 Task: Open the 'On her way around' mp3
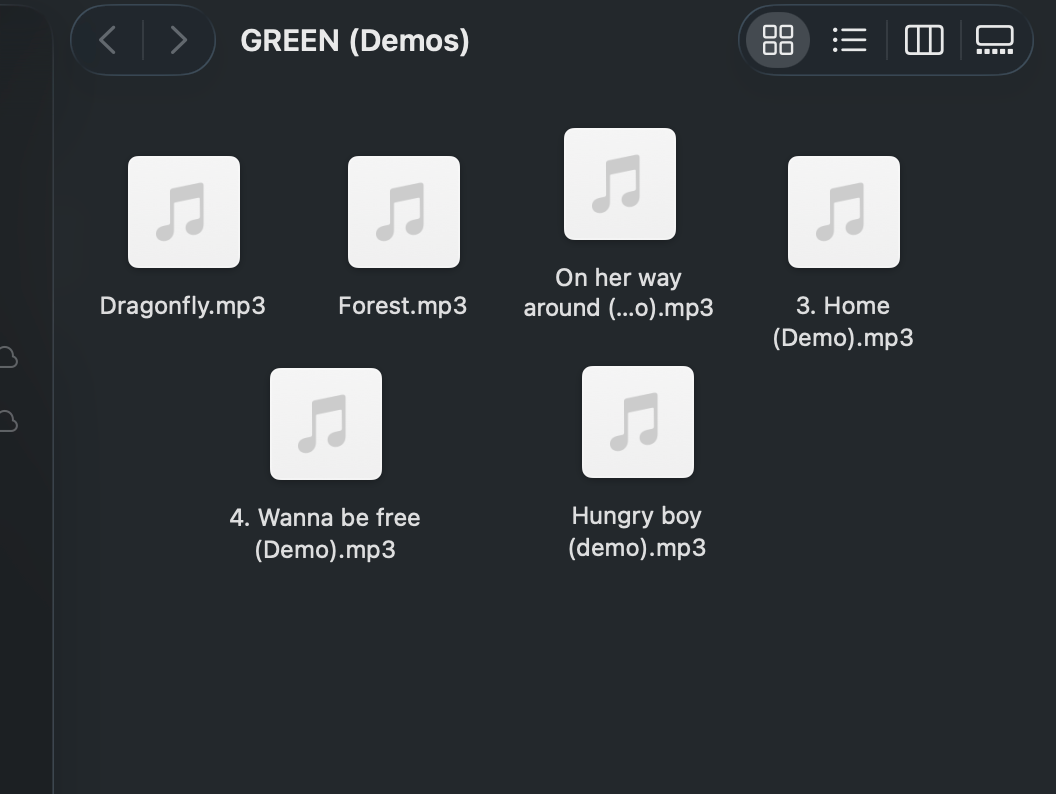619,184
